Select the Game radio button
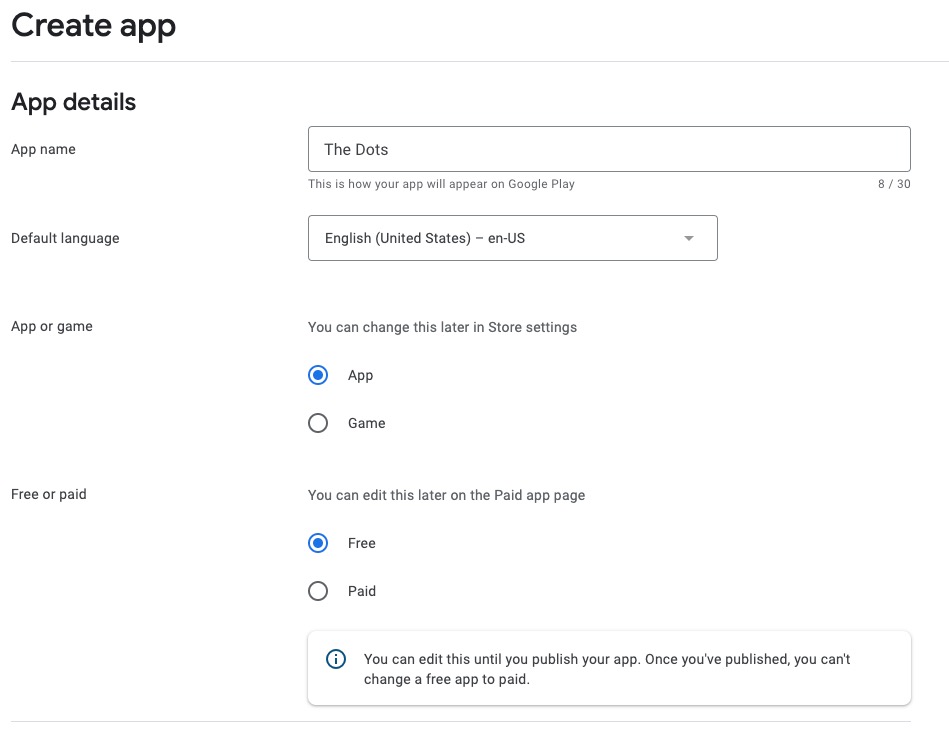The width and height of the screenshot is (949, 743). pos(318,424)
